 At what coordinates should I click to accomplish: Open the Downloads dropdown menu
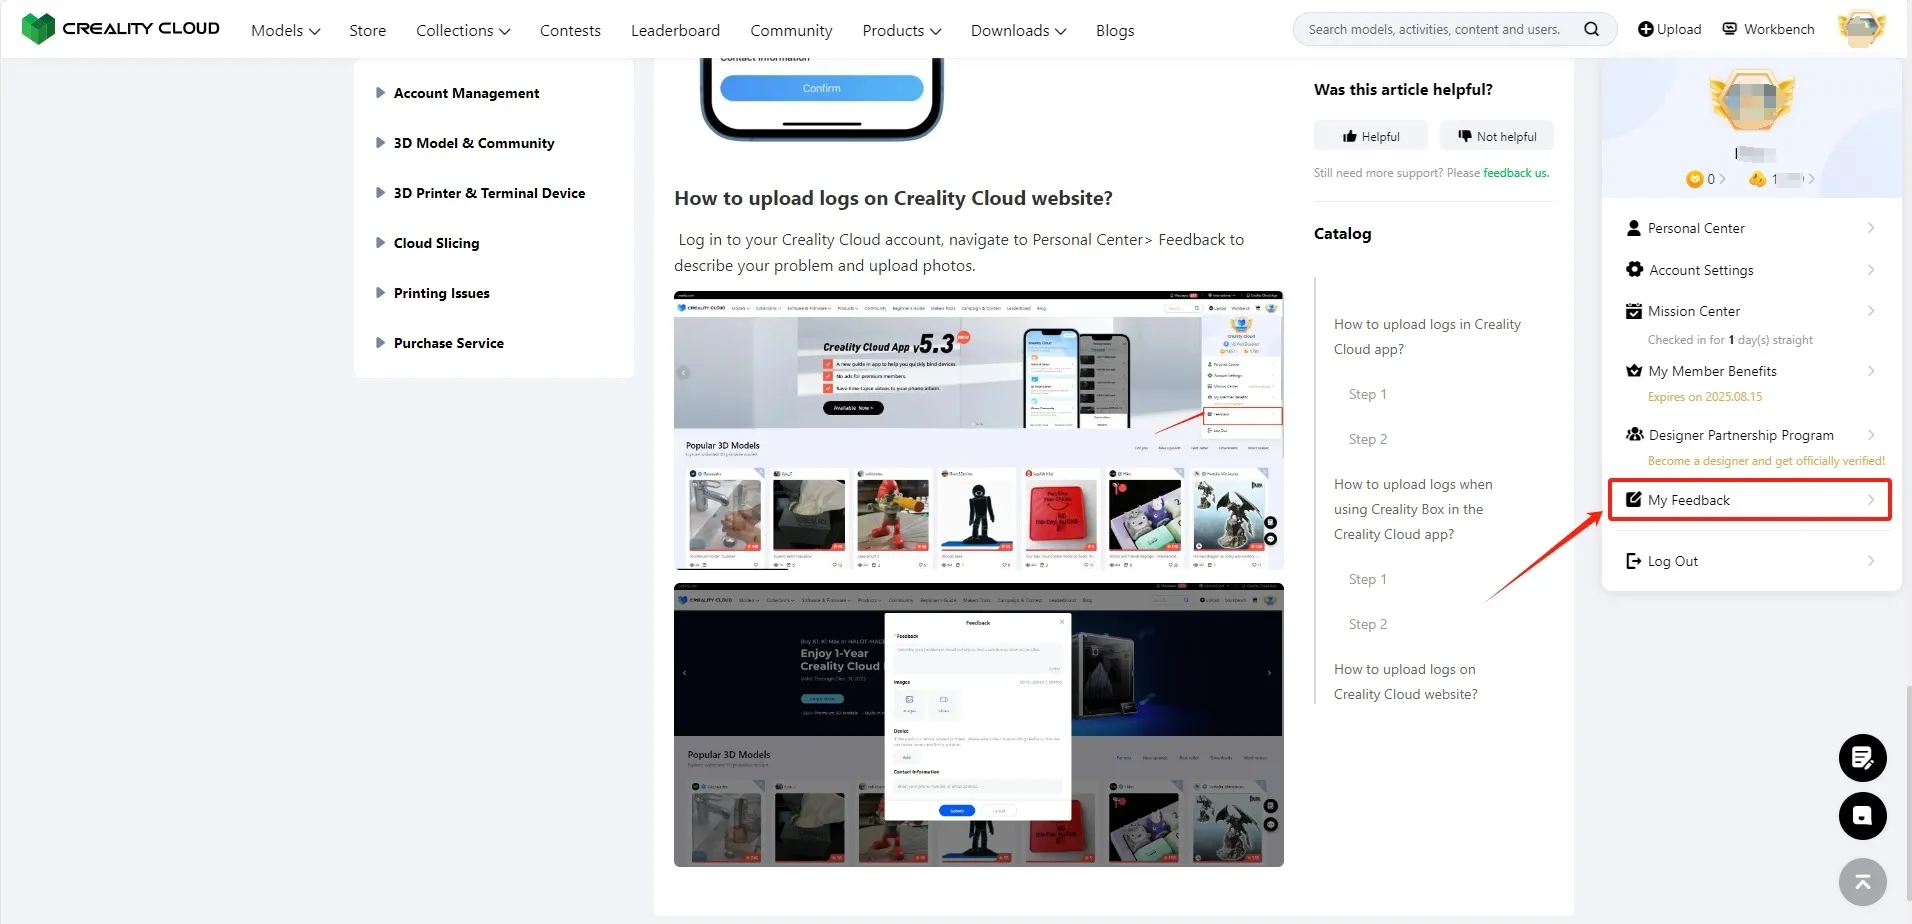(1018, 30)
